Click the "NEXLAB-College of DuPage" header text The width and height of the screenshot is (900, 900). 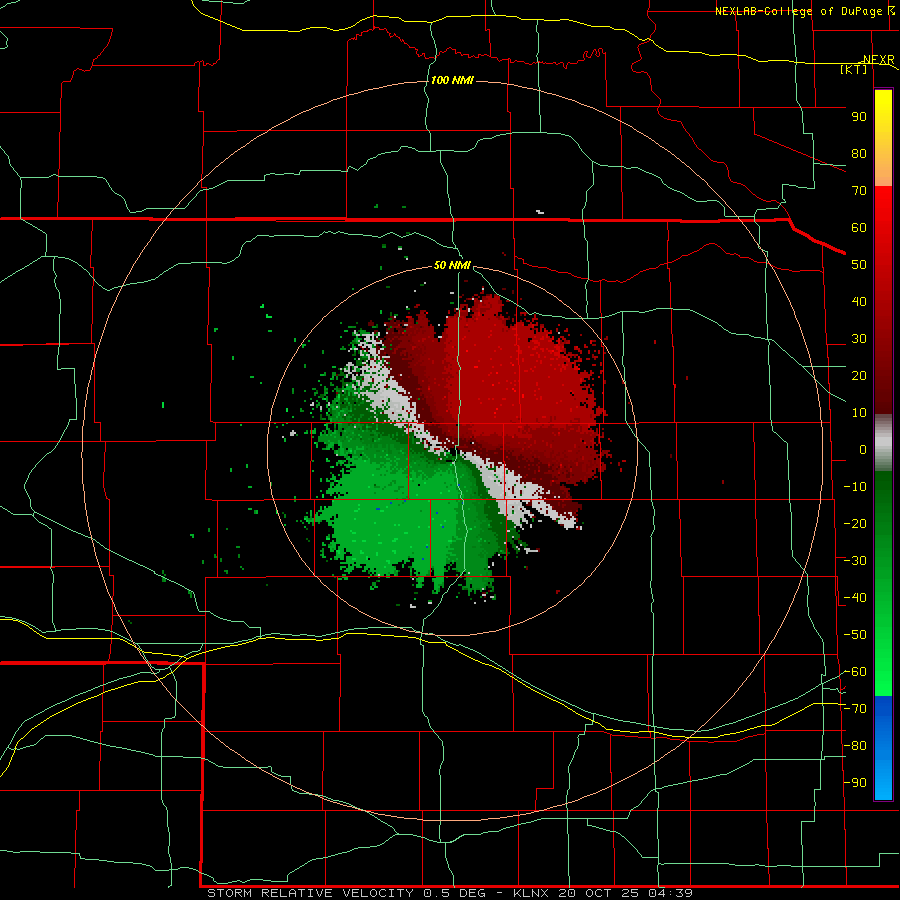(x=800, y=11)
